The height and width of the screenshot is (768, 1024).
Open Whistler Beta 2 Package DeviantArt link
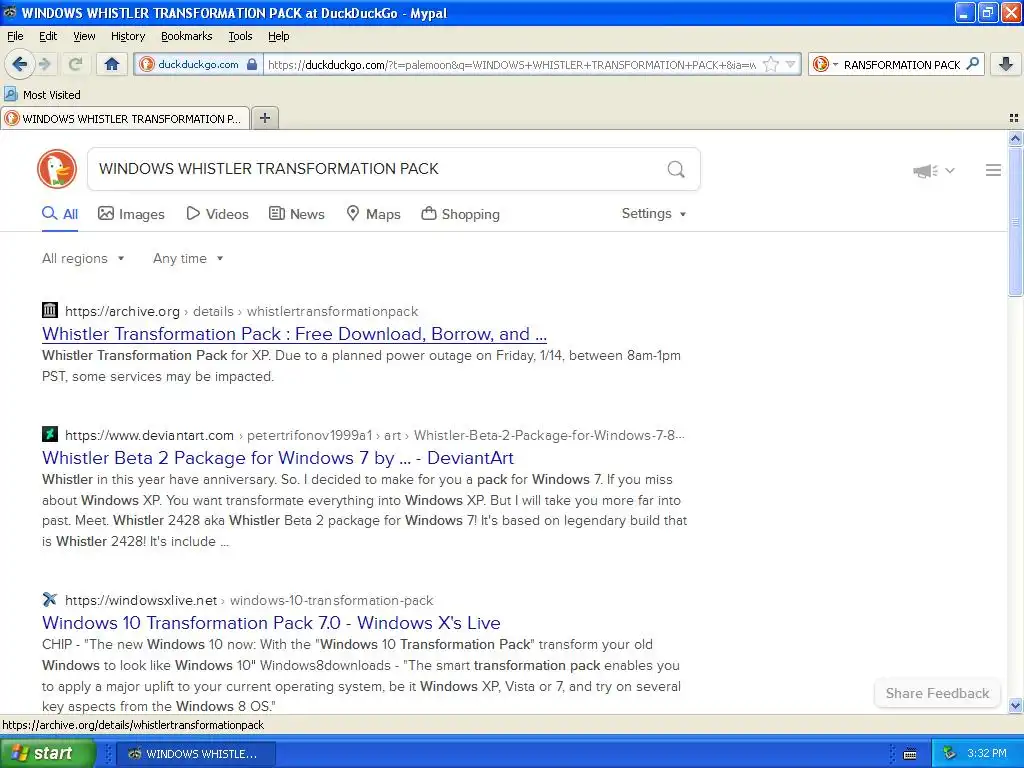coord(278,458)
